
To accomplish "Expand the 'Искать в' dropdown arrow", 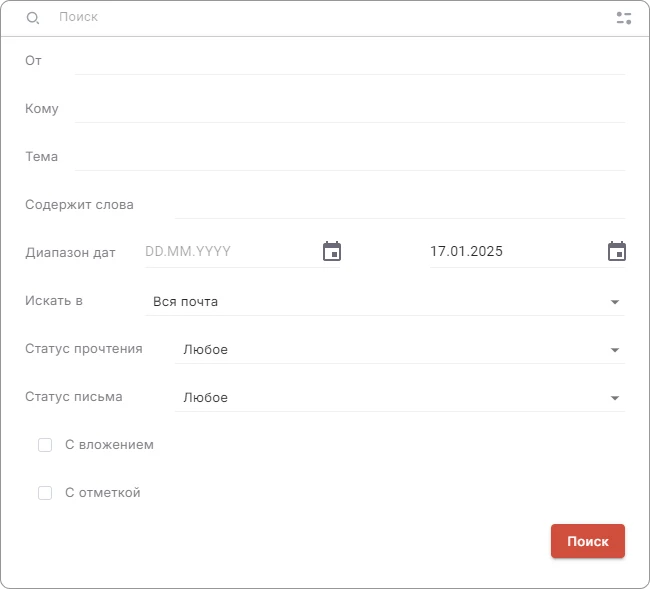I will point(615,302).
